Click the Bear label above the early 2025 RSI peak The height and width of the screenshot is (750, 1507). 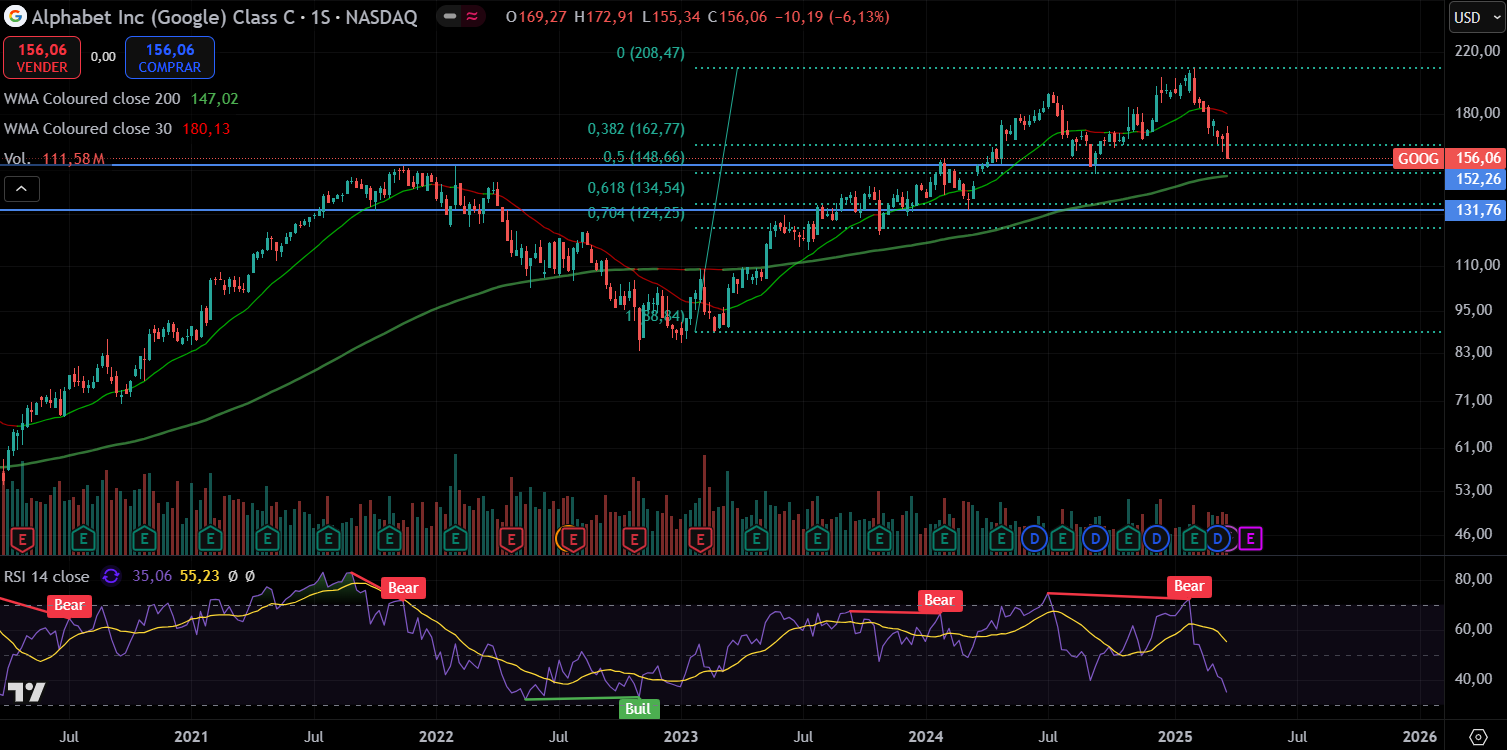[1189, 586]
